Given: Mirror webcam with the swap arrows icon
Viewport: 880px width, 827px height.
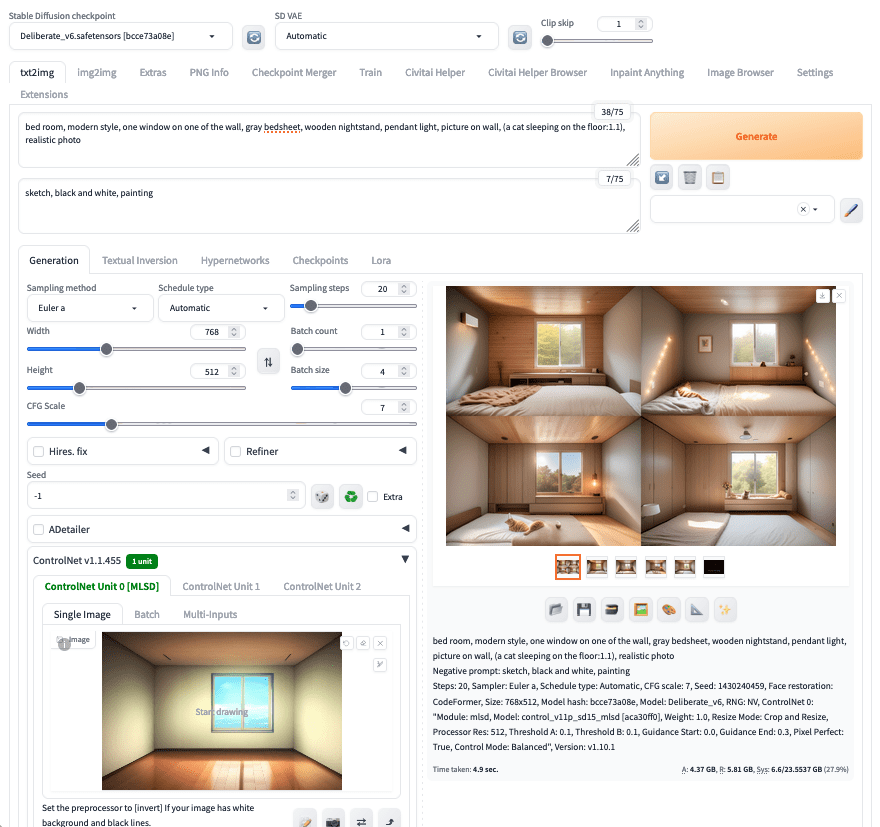Looking at the screenshot, I should [361, 820].
